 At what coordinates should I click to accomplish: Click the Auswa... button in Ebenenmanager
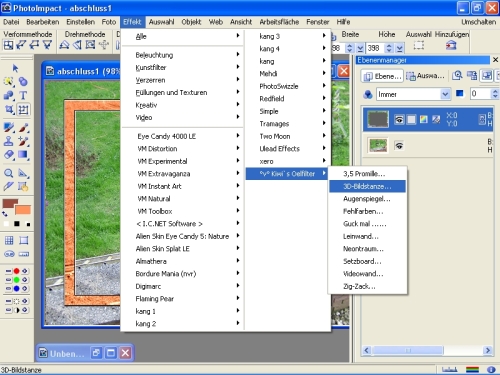point(425,76)
